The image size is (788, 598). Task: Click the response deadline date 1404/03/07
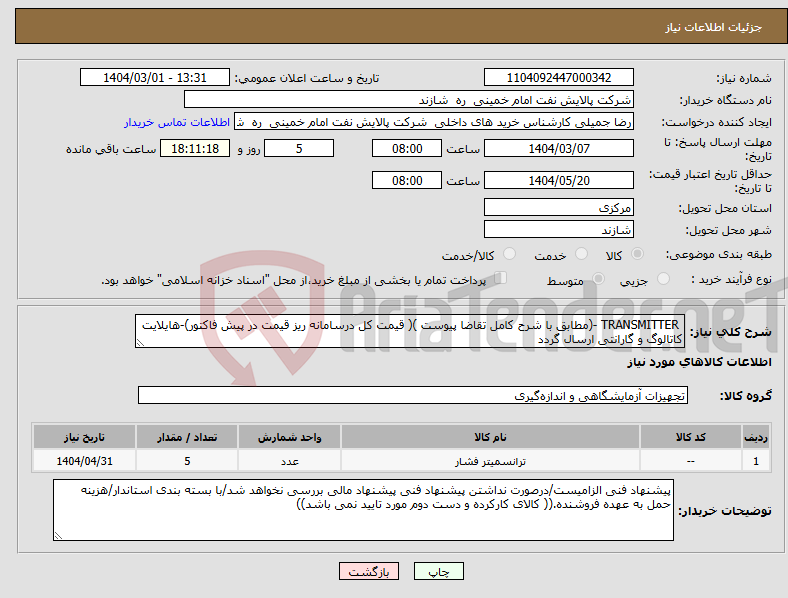pyautogui.click(x=558, y=149)
